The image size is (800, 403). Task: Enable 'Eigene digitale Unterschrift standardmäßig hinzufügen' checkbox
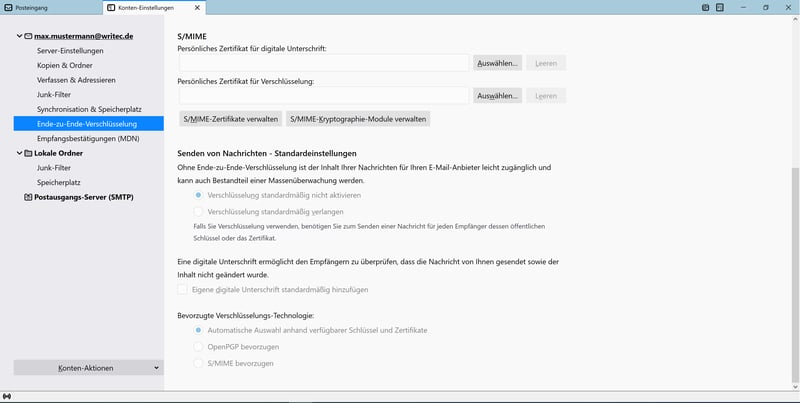pos(182,289)
